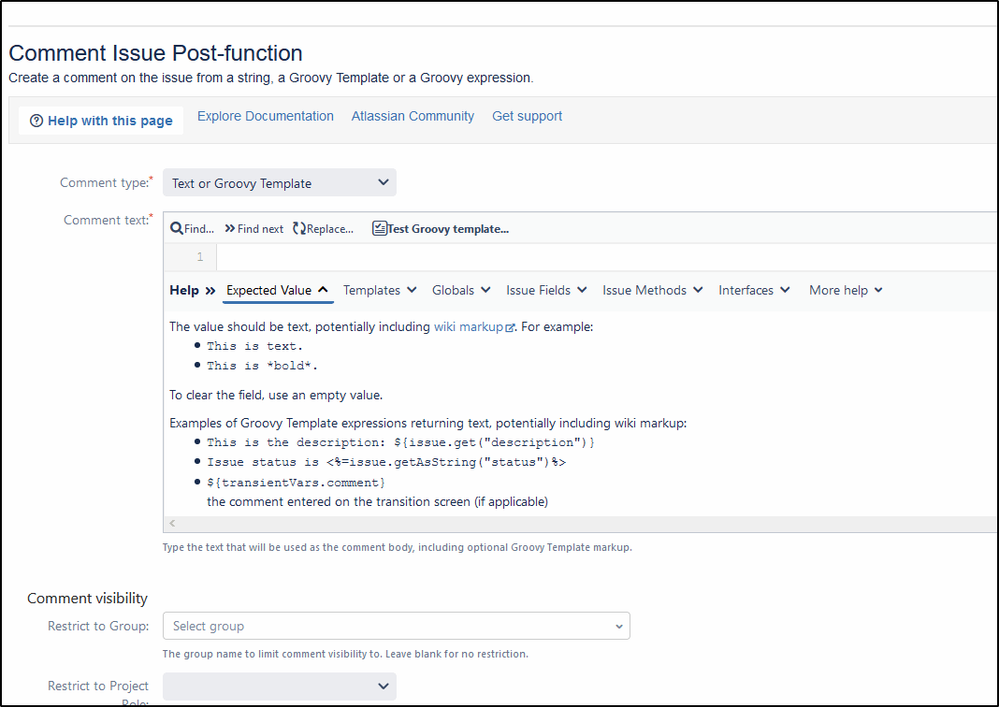Viewport: 999px width, 707px height.
Task: Visit the Explore Documentation link
Action: [x=265, y=116]
